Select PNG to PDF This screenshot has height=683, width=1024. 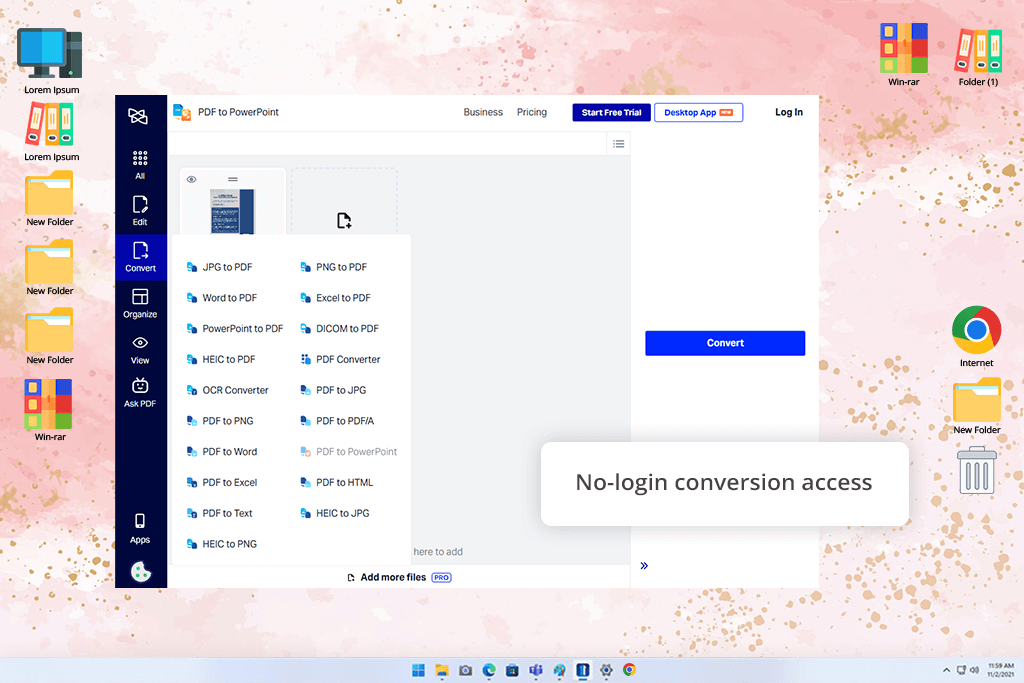coord(334,267)
